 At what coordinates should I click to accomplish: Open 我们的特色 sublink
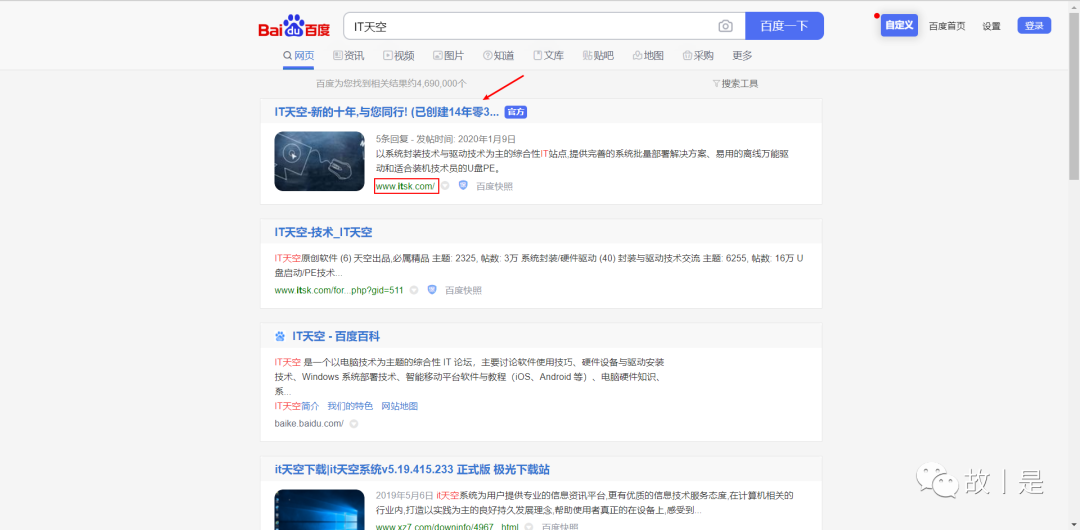coord(350,406)
